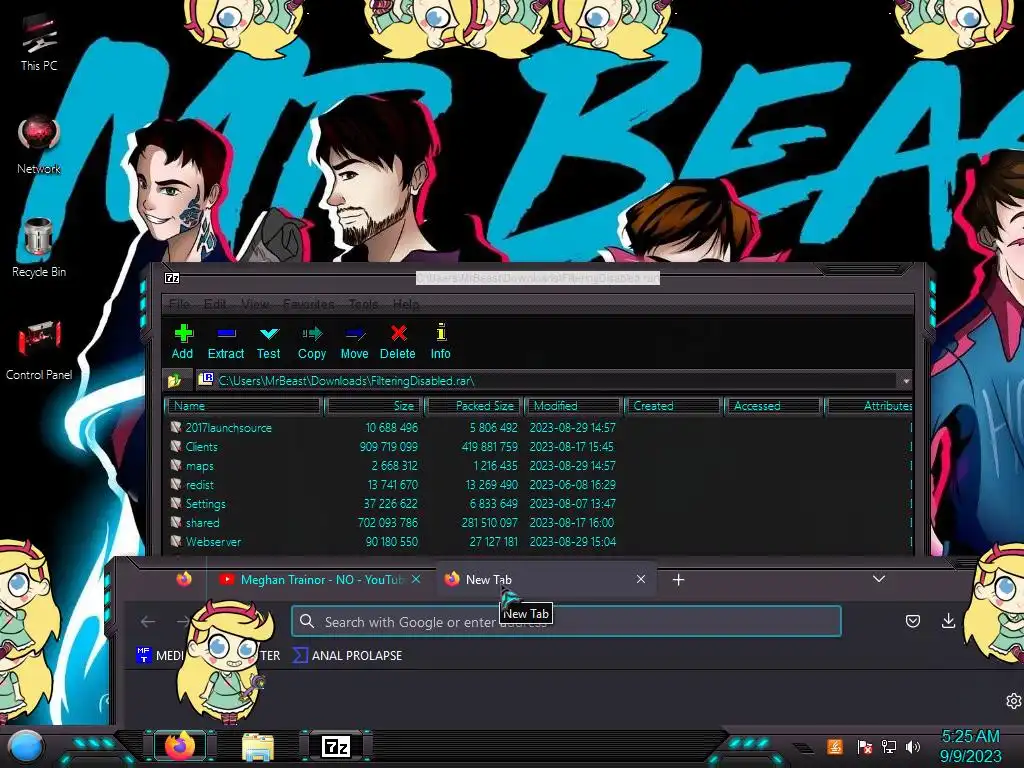
Task: Sort by the Size column header
Action: click(375, 406)
